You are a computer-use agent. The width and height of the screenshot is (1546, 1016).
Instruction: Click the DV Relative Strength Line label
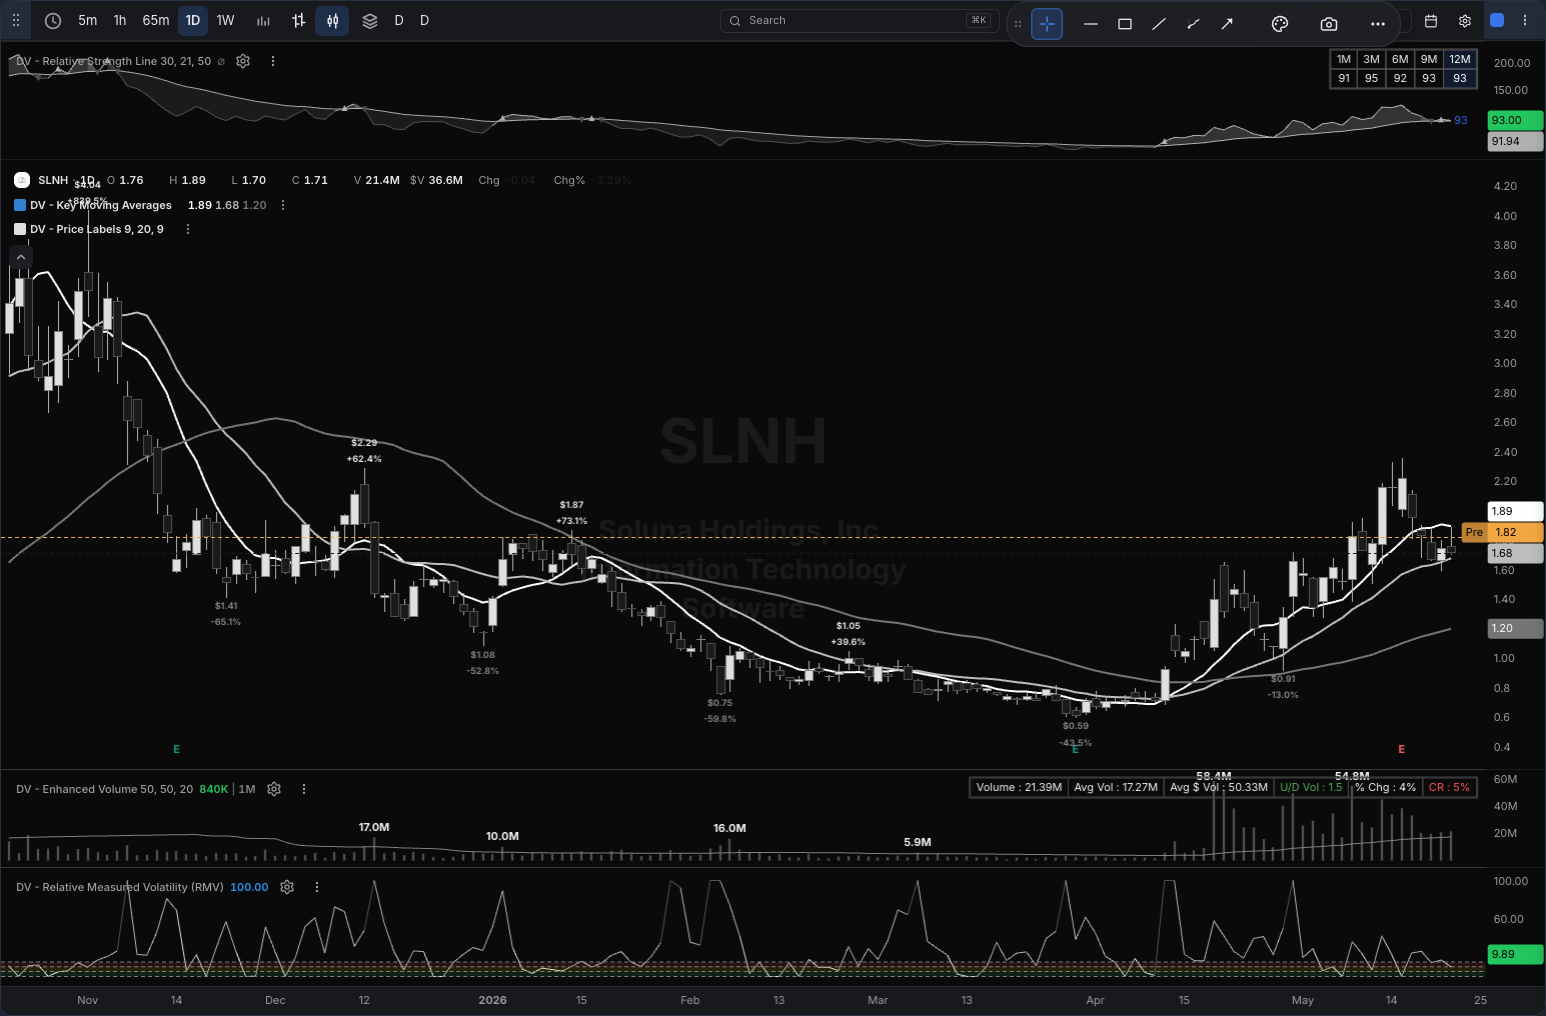point(114,61)
